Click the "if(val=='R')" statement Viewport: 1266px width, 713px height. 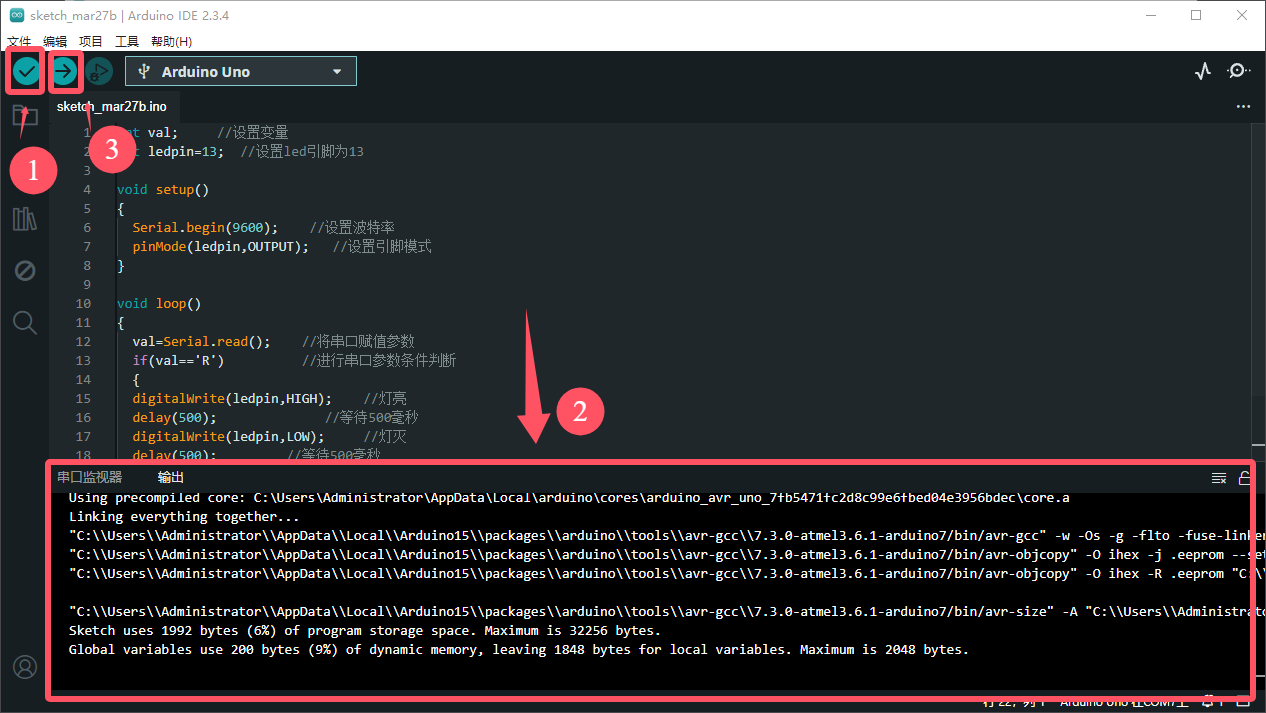point(179,360)
